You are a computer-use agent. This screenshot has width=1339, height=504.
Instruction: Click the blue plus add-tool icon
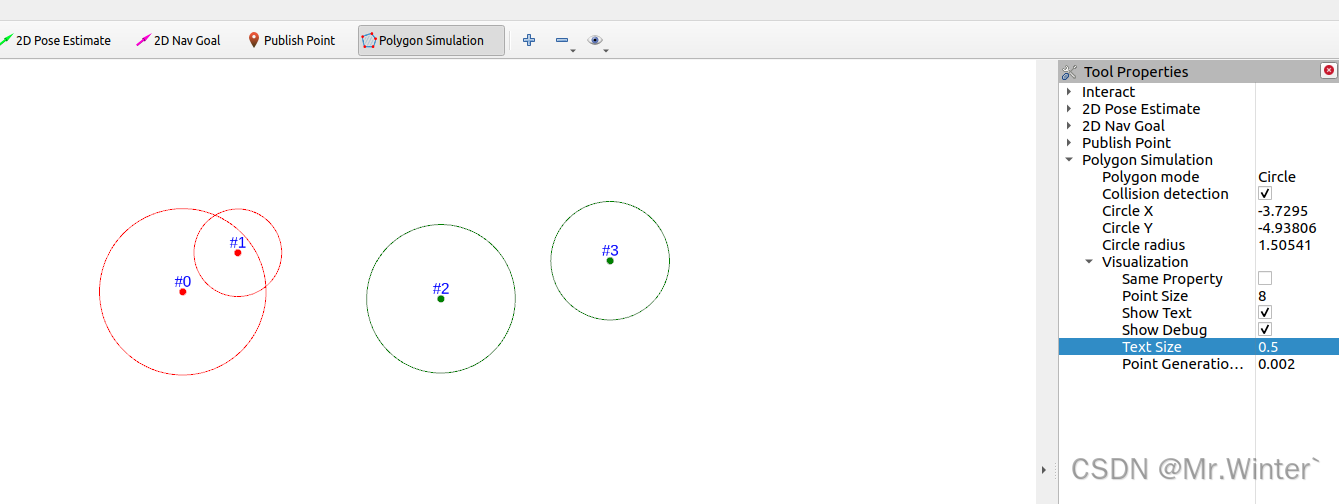529,40
